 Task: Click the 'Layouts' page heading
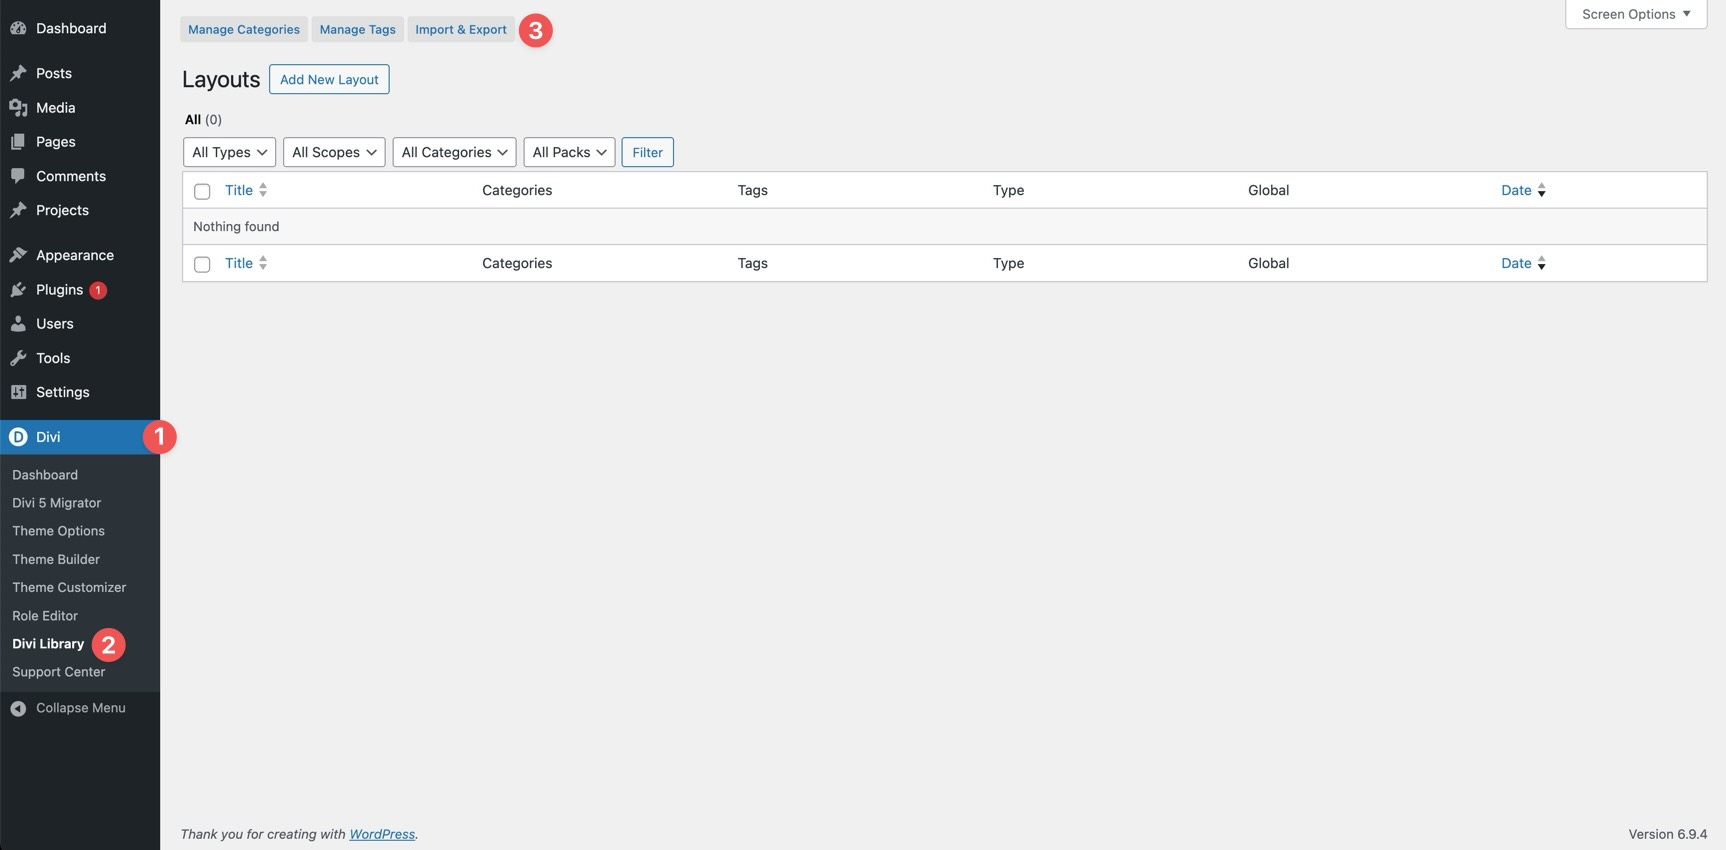click(x=221, y=79)
